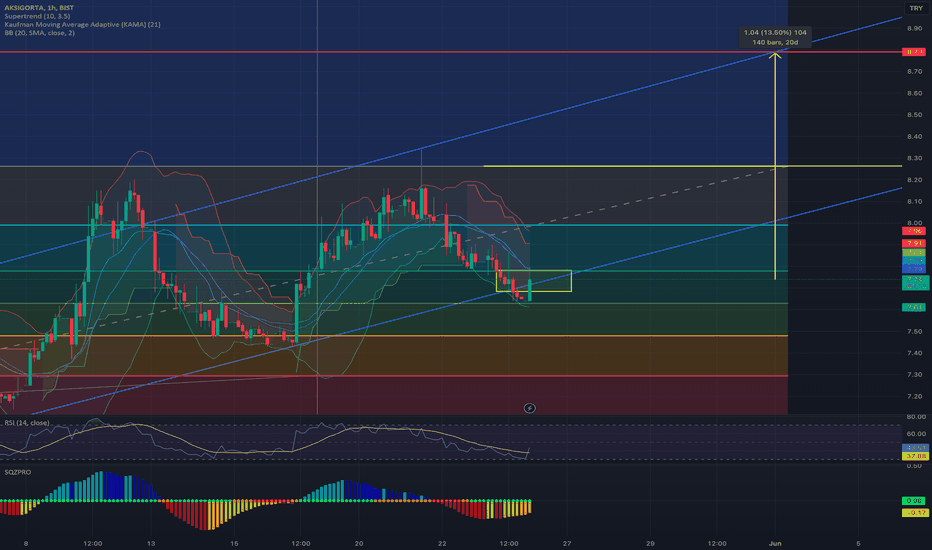This screenshot has width=932, height=550.
Task: Click the yellow 37.08 RSI value tag
Action: 915,456
